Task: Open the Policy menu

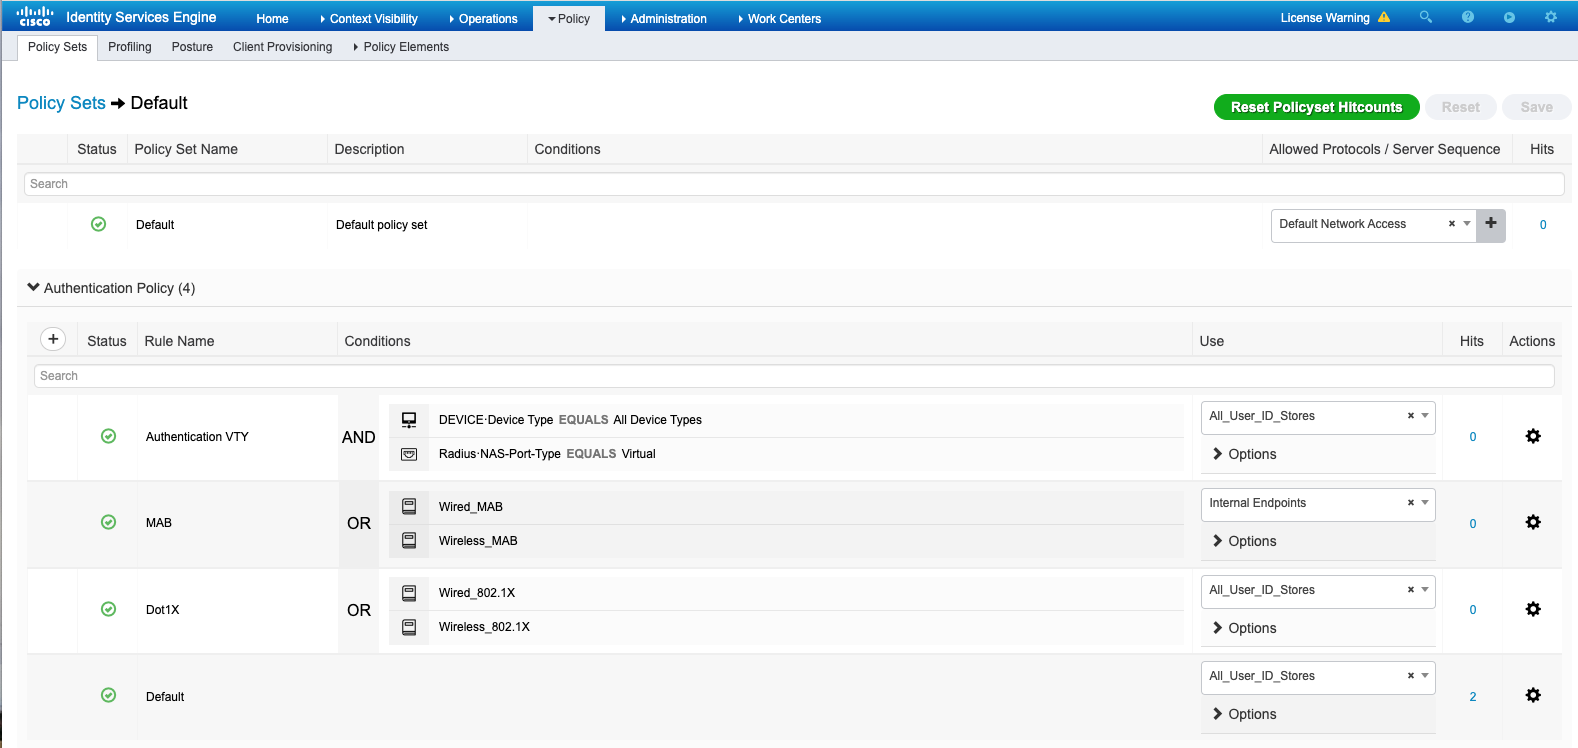Action: pos(569,18)
